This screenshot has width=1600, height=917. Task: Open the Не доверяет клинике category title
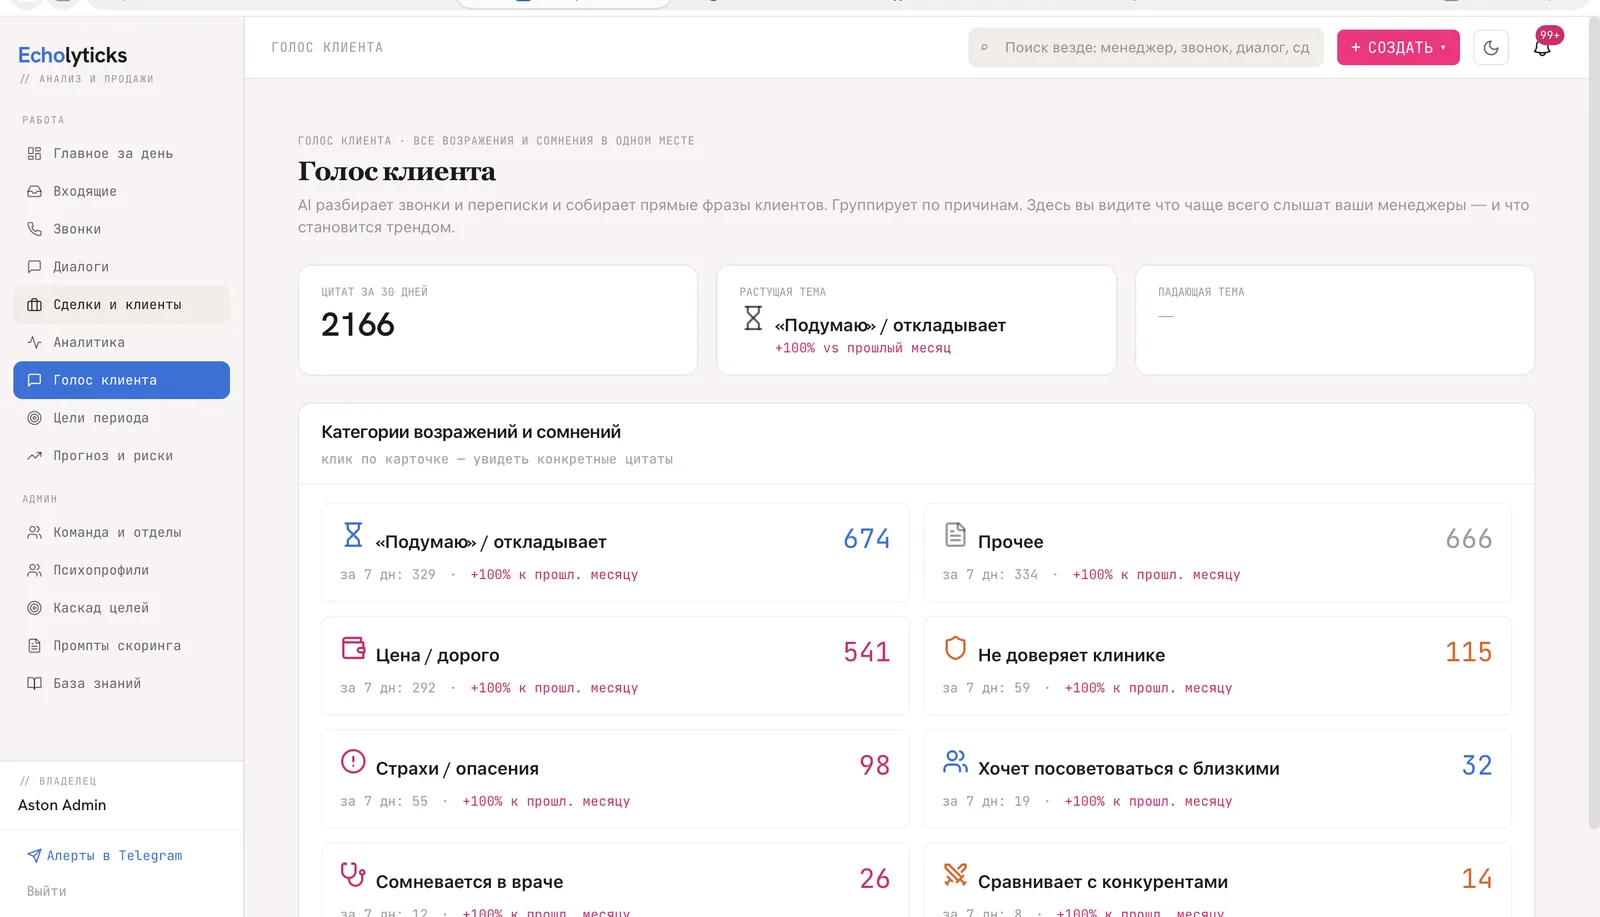tap(1071, 655)
